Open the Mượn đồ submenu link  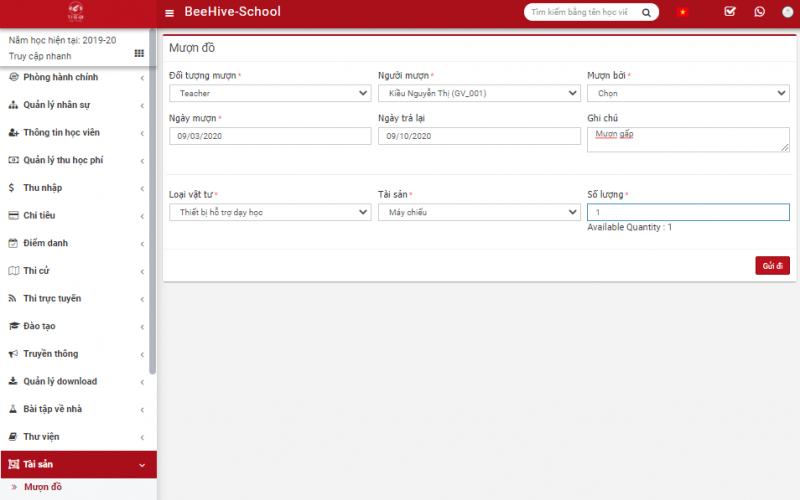[43, 487]
